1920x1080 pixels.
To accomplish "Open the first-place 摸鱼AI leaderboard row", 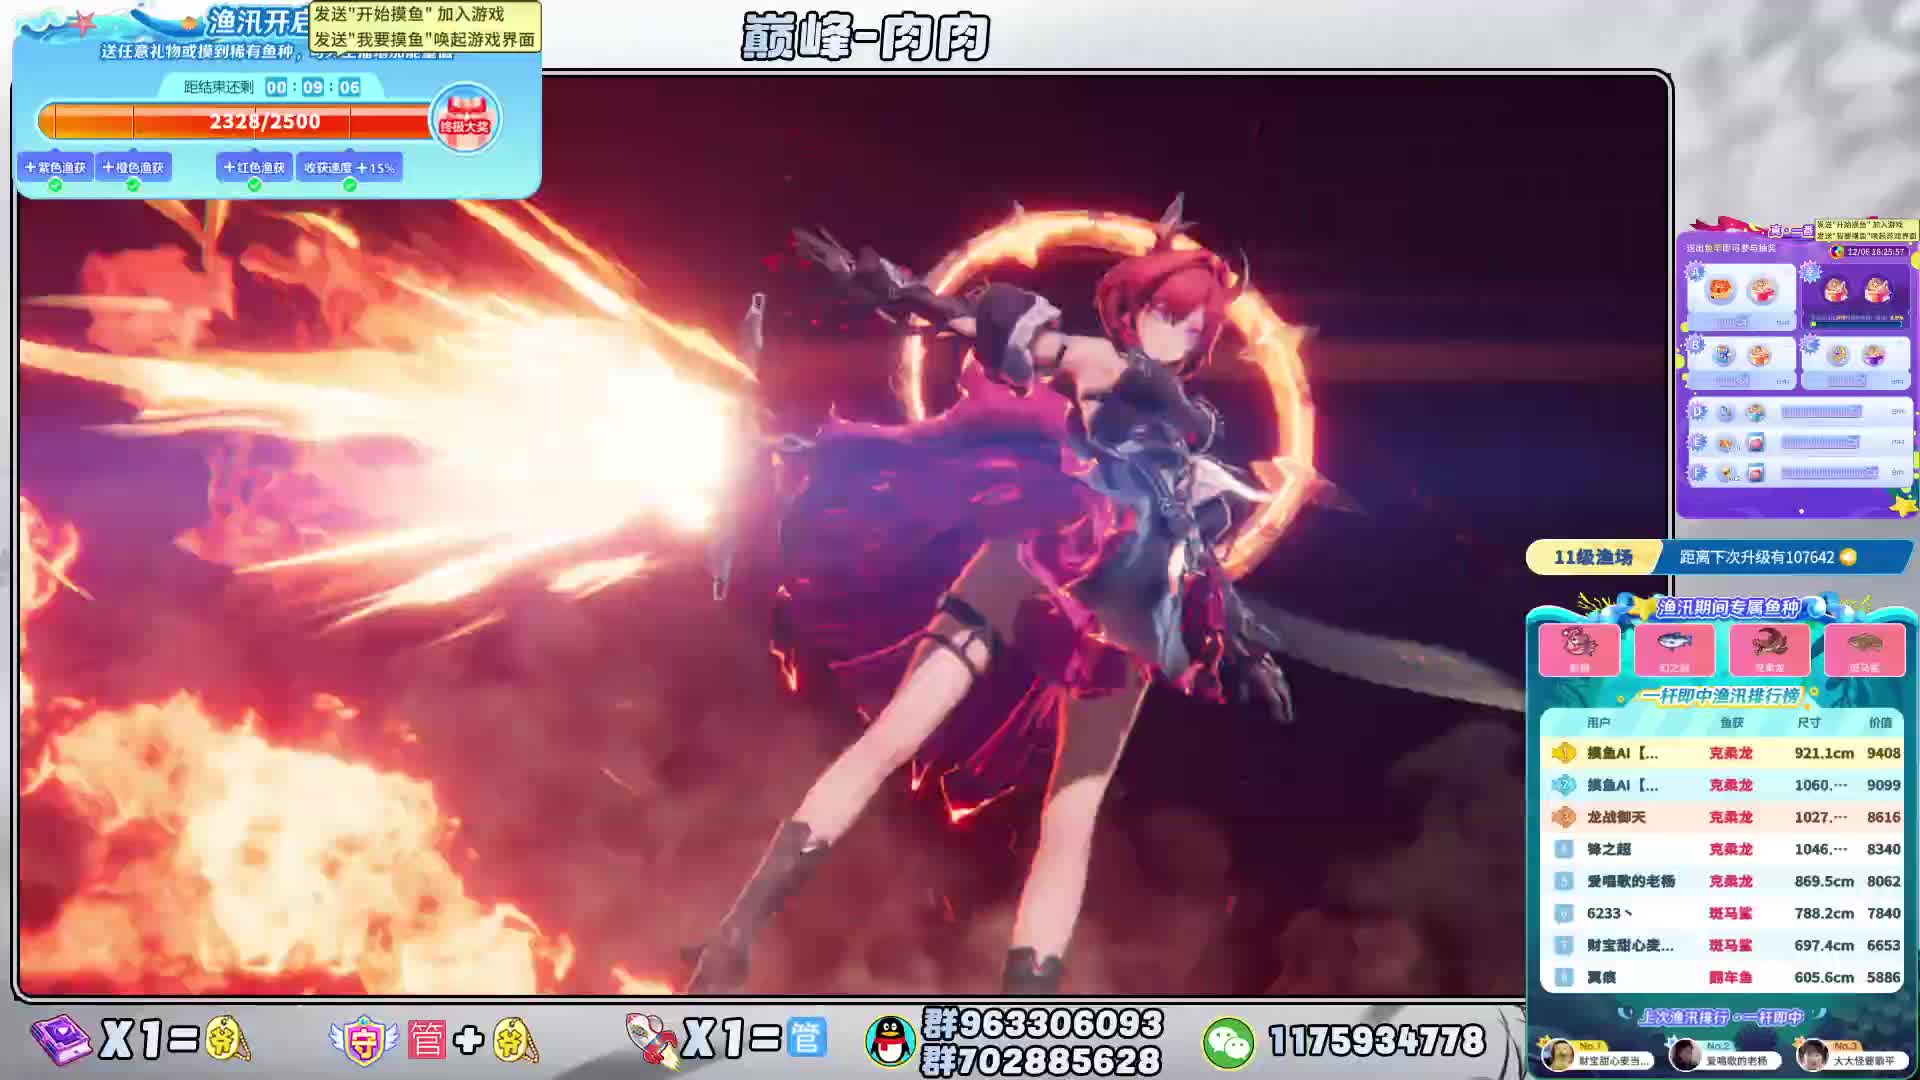I will click(x=1722, y=753).
